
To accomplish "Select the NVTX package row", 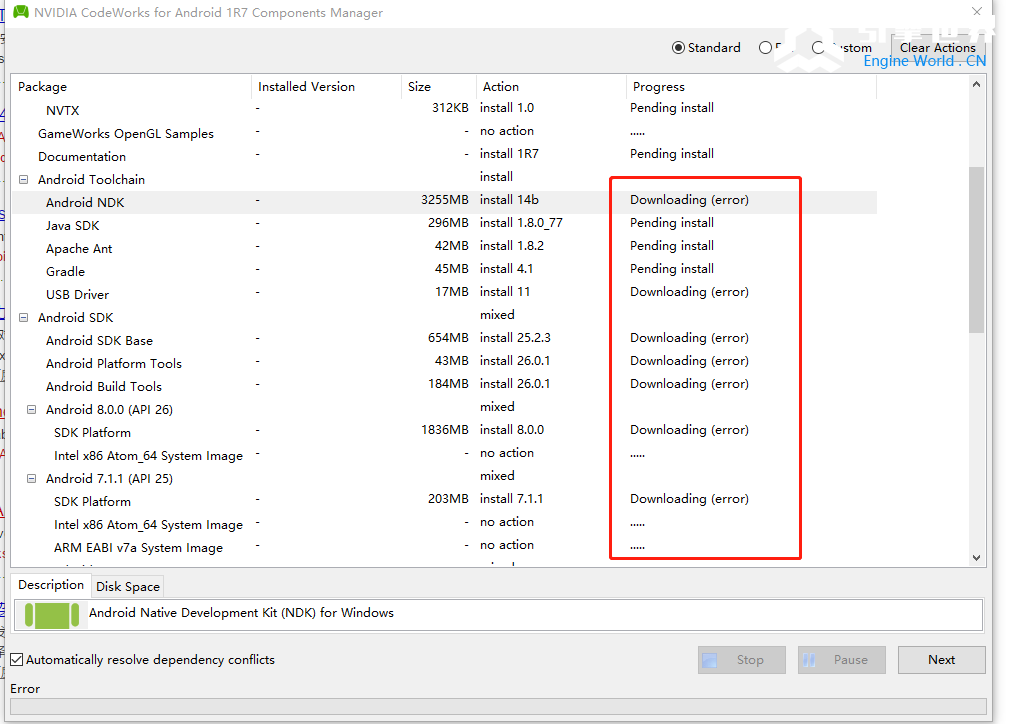I will [444, 111].
